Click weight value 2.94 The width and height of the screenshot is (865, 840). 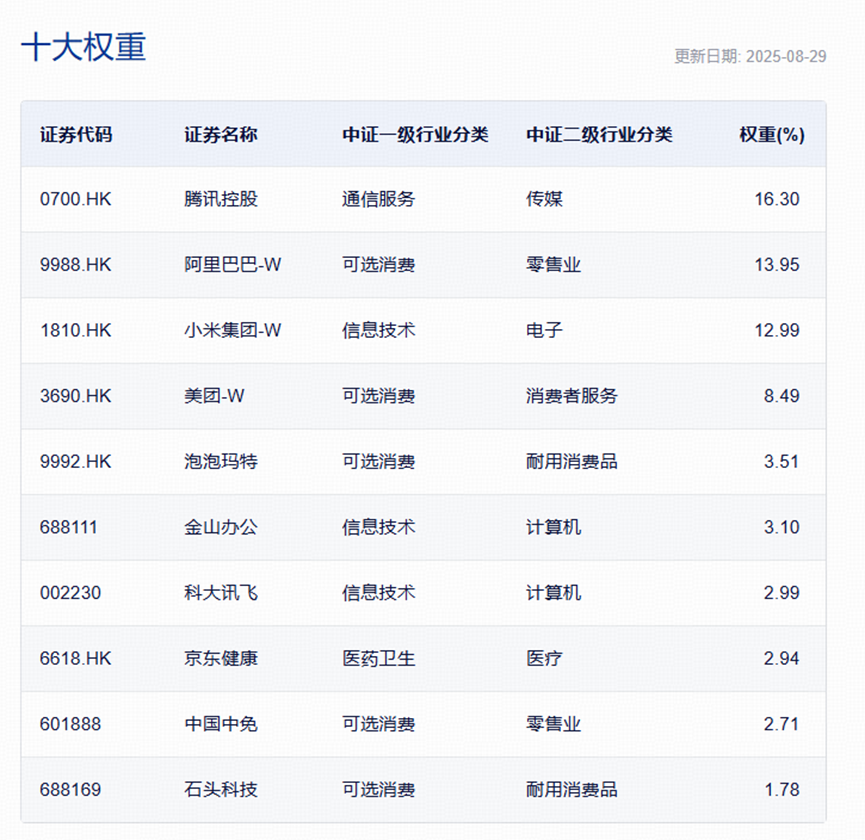coord(781,659)
